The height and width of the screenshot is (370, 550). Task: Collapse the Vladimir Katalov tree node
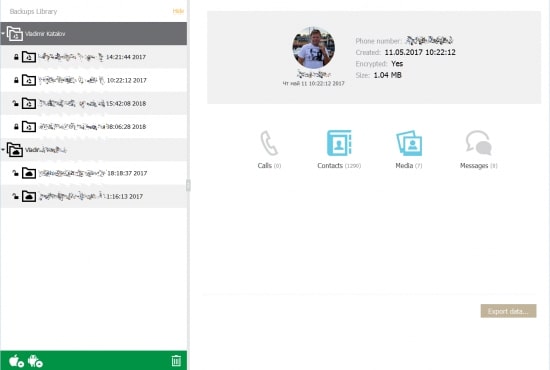pyautogui.click(x=3, y=34)
